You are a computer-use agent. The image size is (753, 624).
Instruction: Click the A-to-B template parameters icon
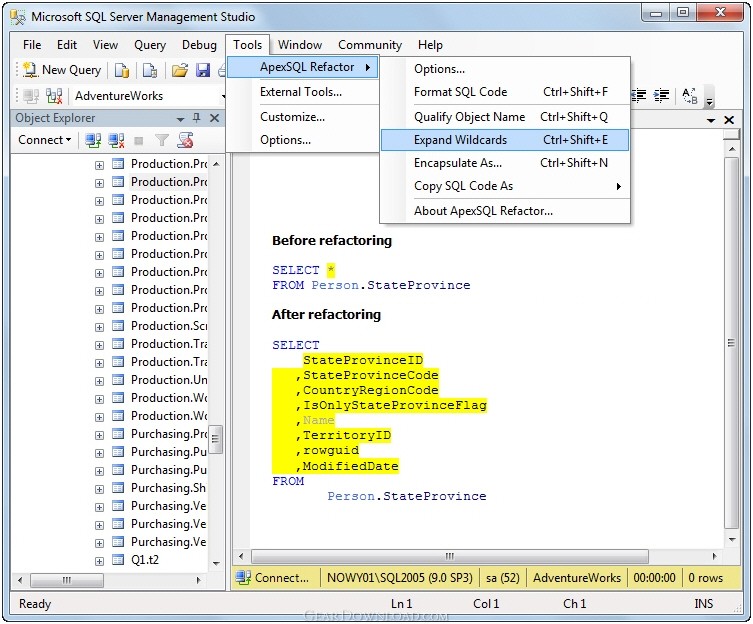coord(690,96)
